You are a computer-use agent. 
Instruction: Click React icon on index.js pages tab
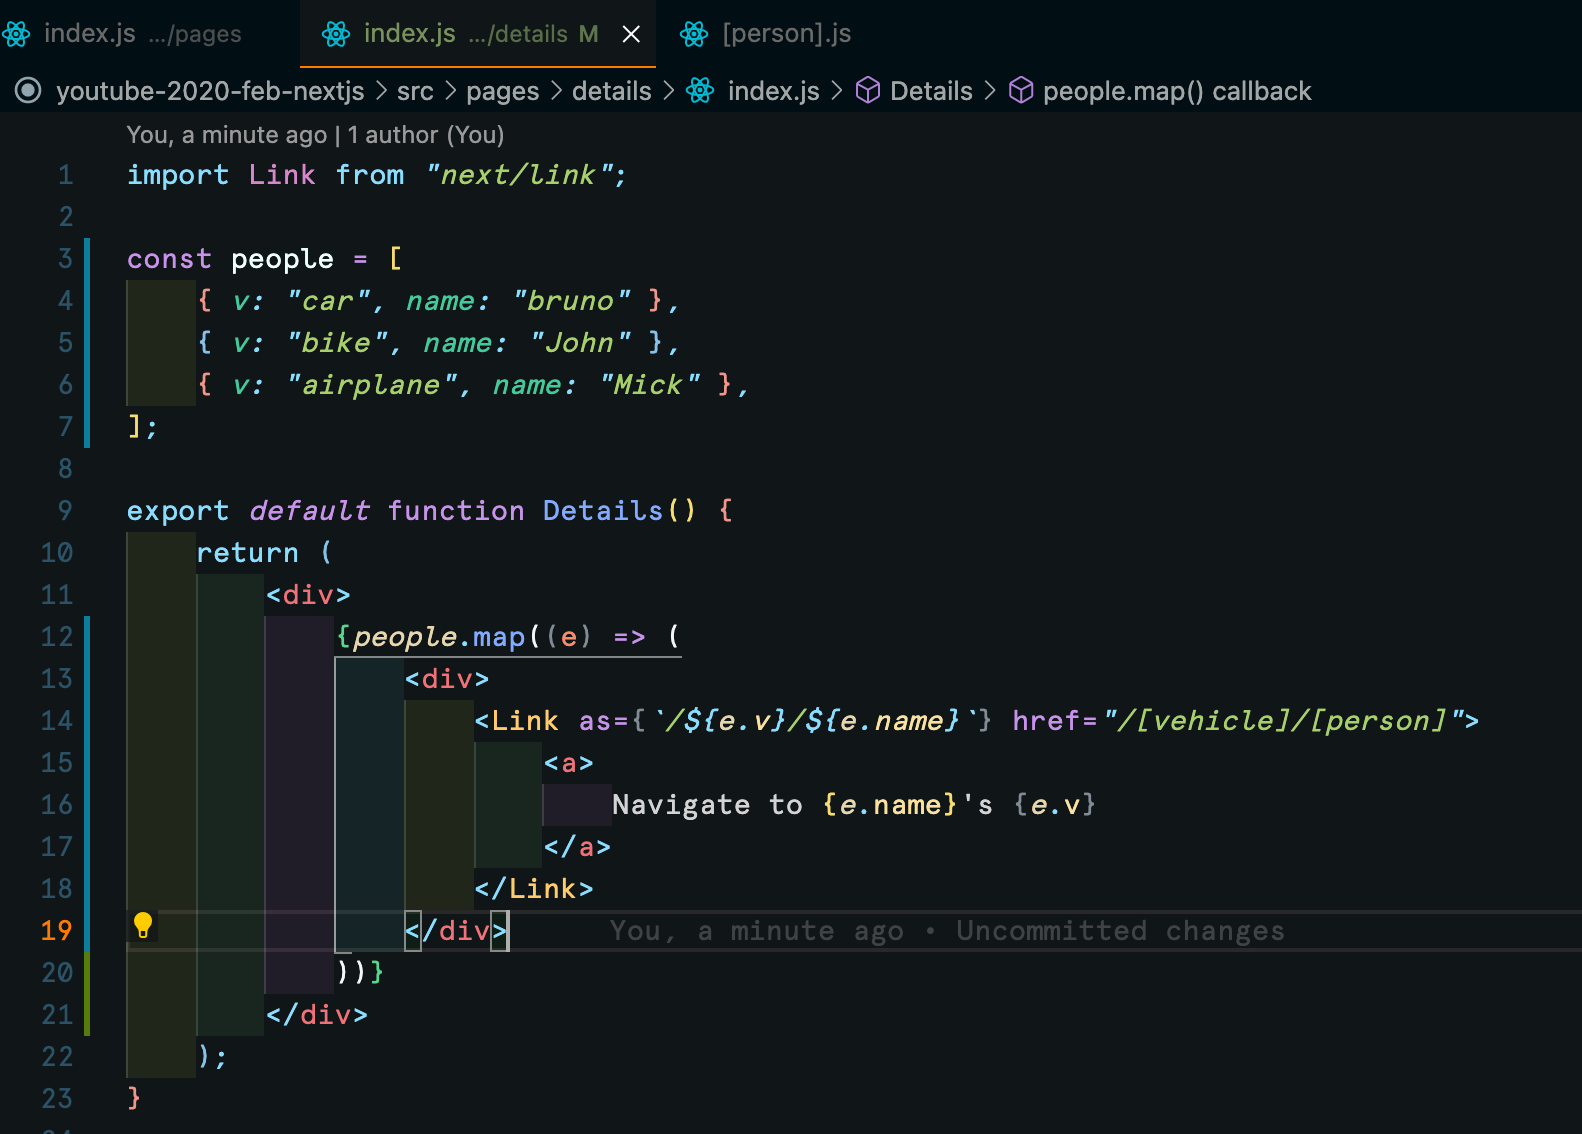(17, 34)
